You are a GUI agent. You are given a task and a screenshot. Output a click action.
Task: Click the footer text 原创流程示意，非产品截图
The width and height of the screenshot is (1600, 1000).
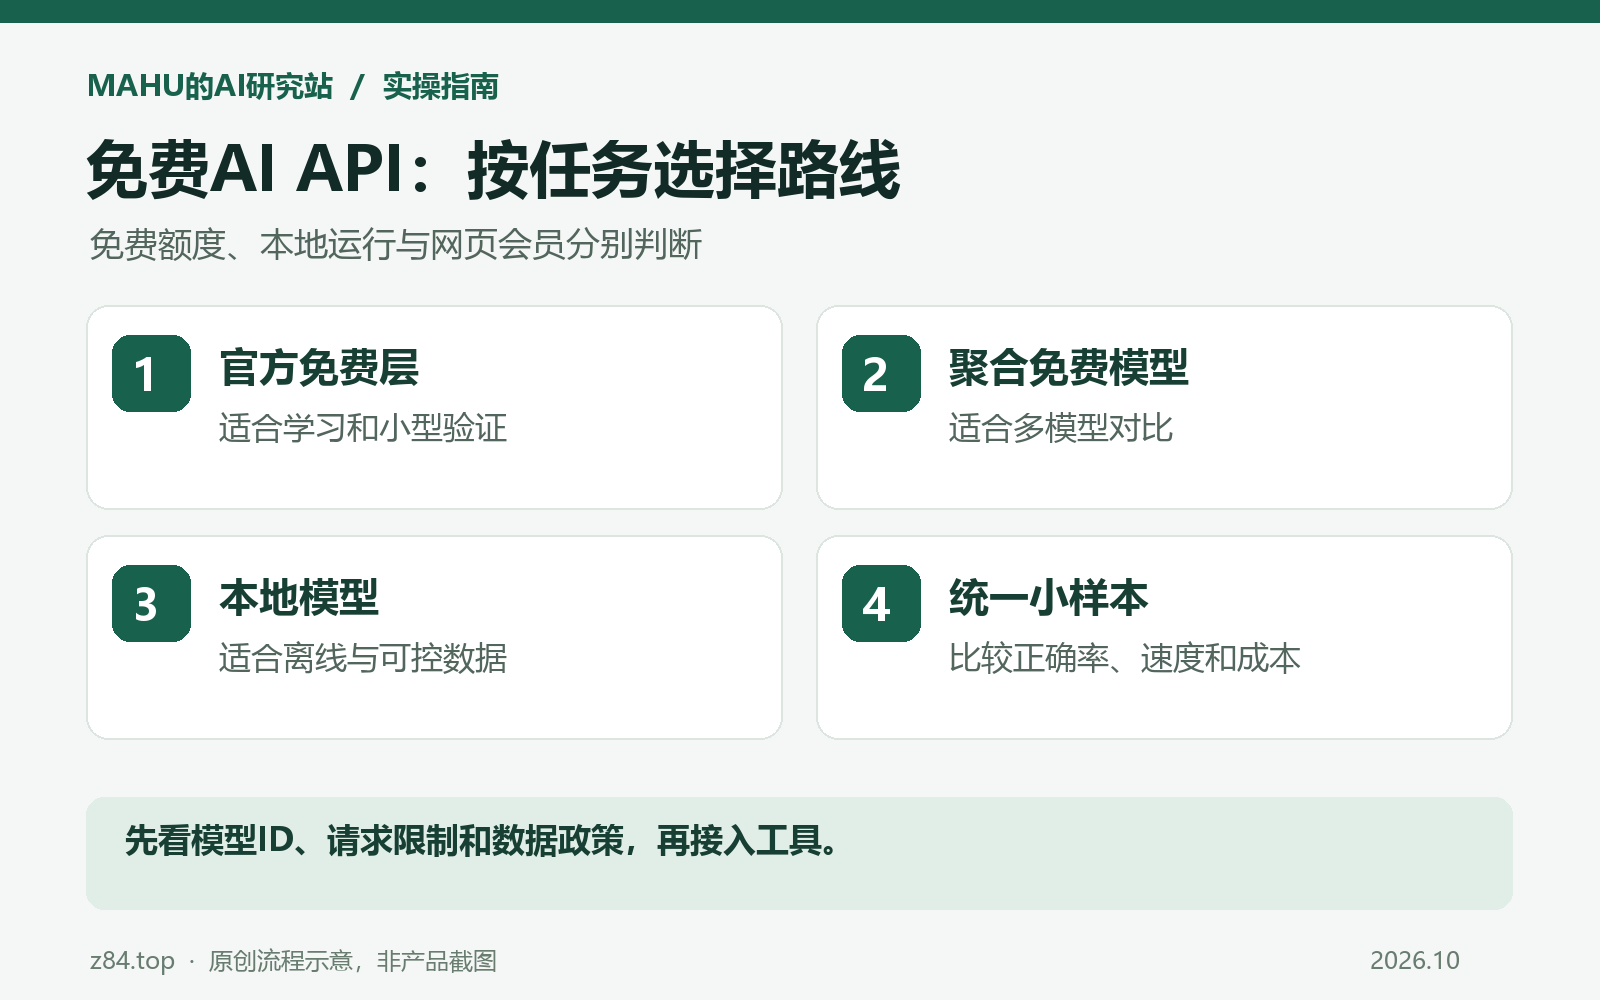point(352,961)
